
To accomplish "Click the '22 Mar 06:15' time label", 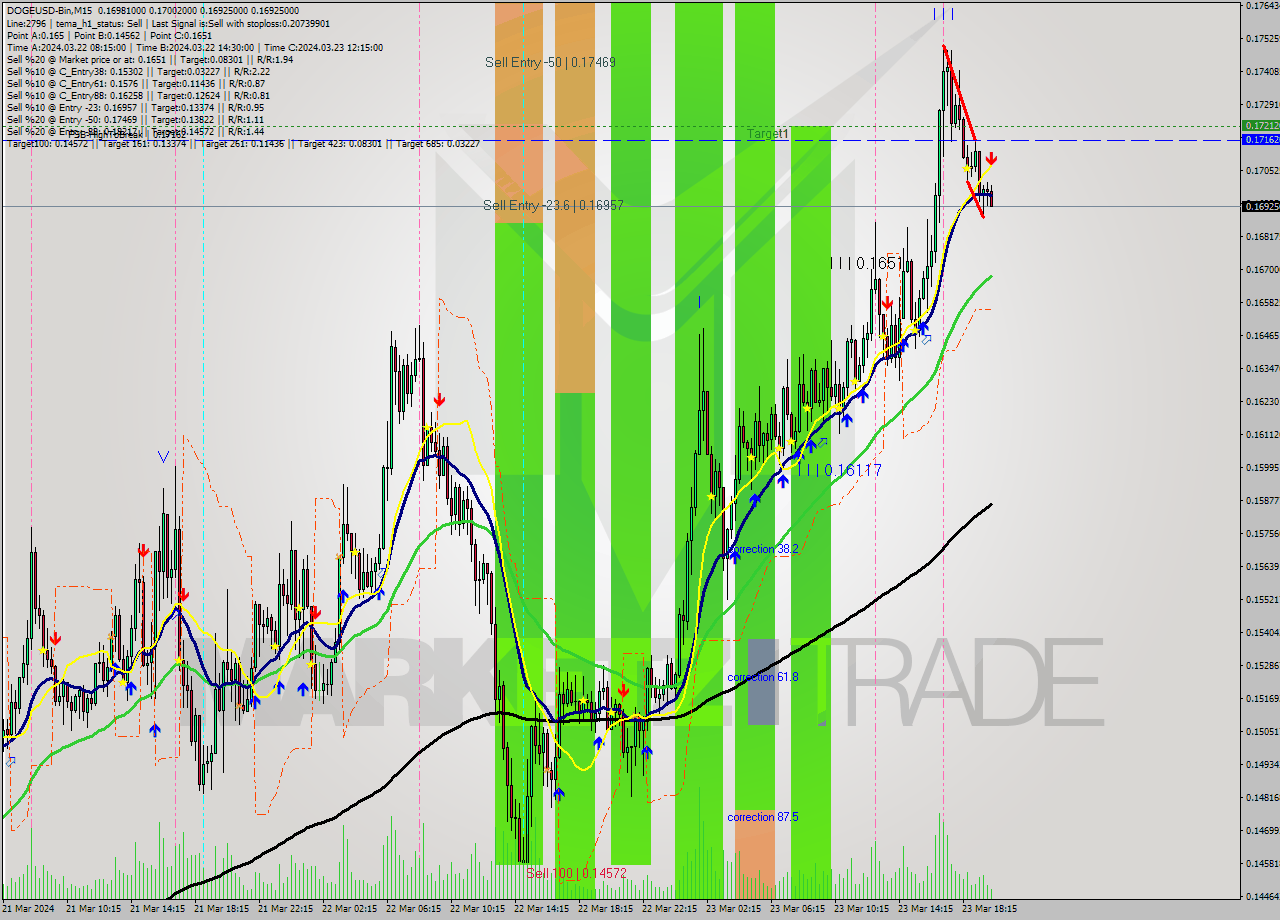I will 413,910.
